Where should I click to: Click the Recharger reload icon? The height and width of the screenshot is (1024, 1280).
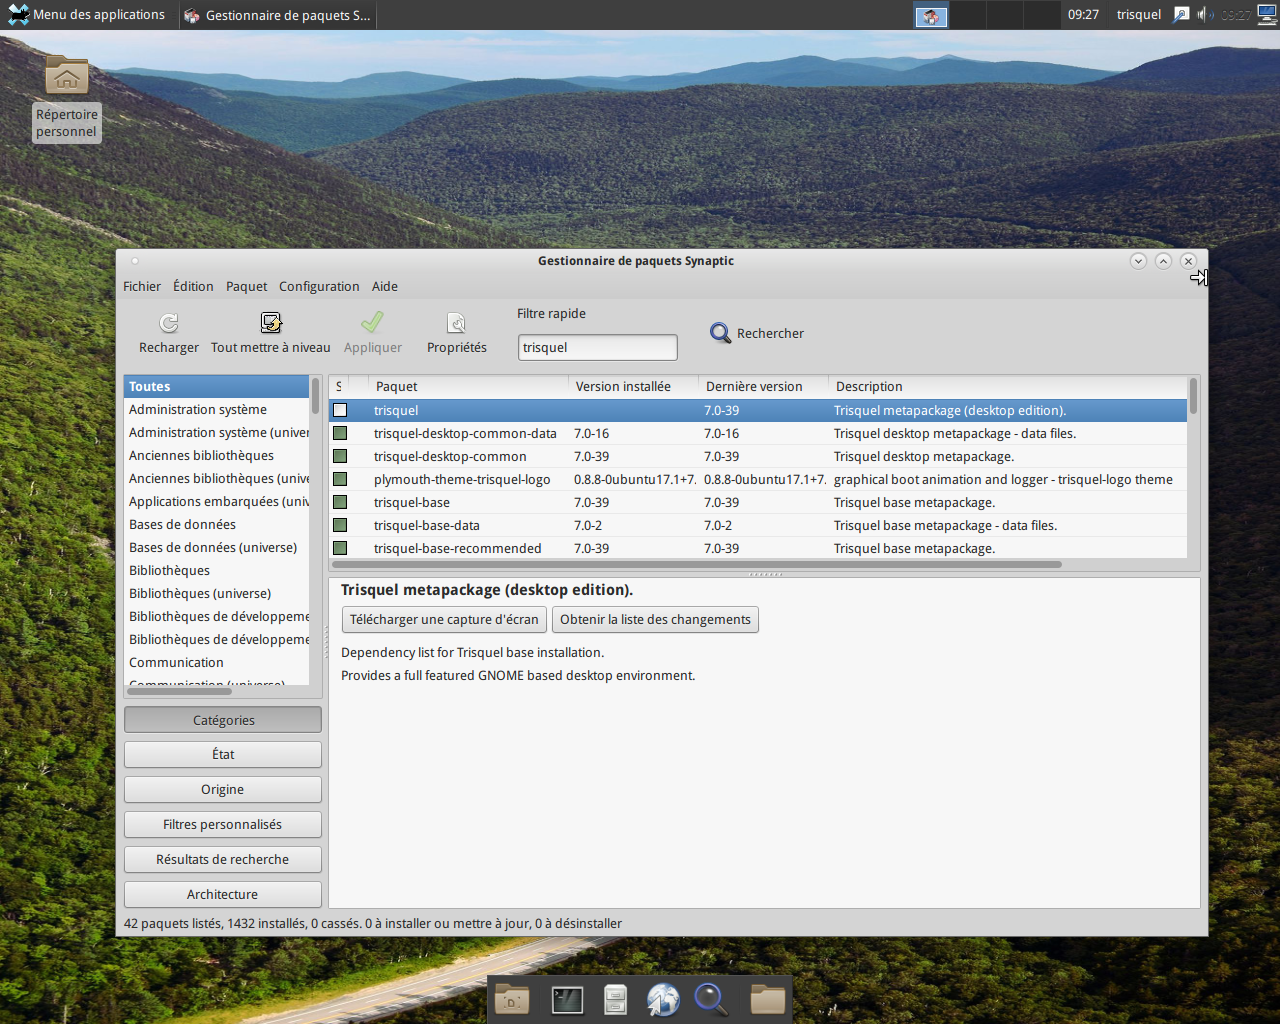coord(169,323)
